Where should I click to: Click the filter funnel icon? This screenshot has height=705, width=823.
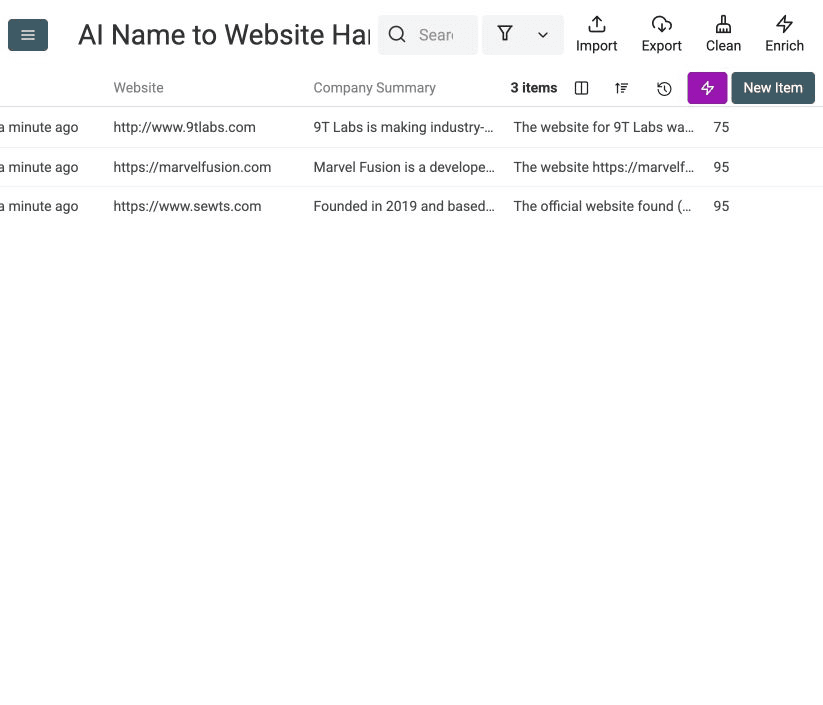pos(504,34)
